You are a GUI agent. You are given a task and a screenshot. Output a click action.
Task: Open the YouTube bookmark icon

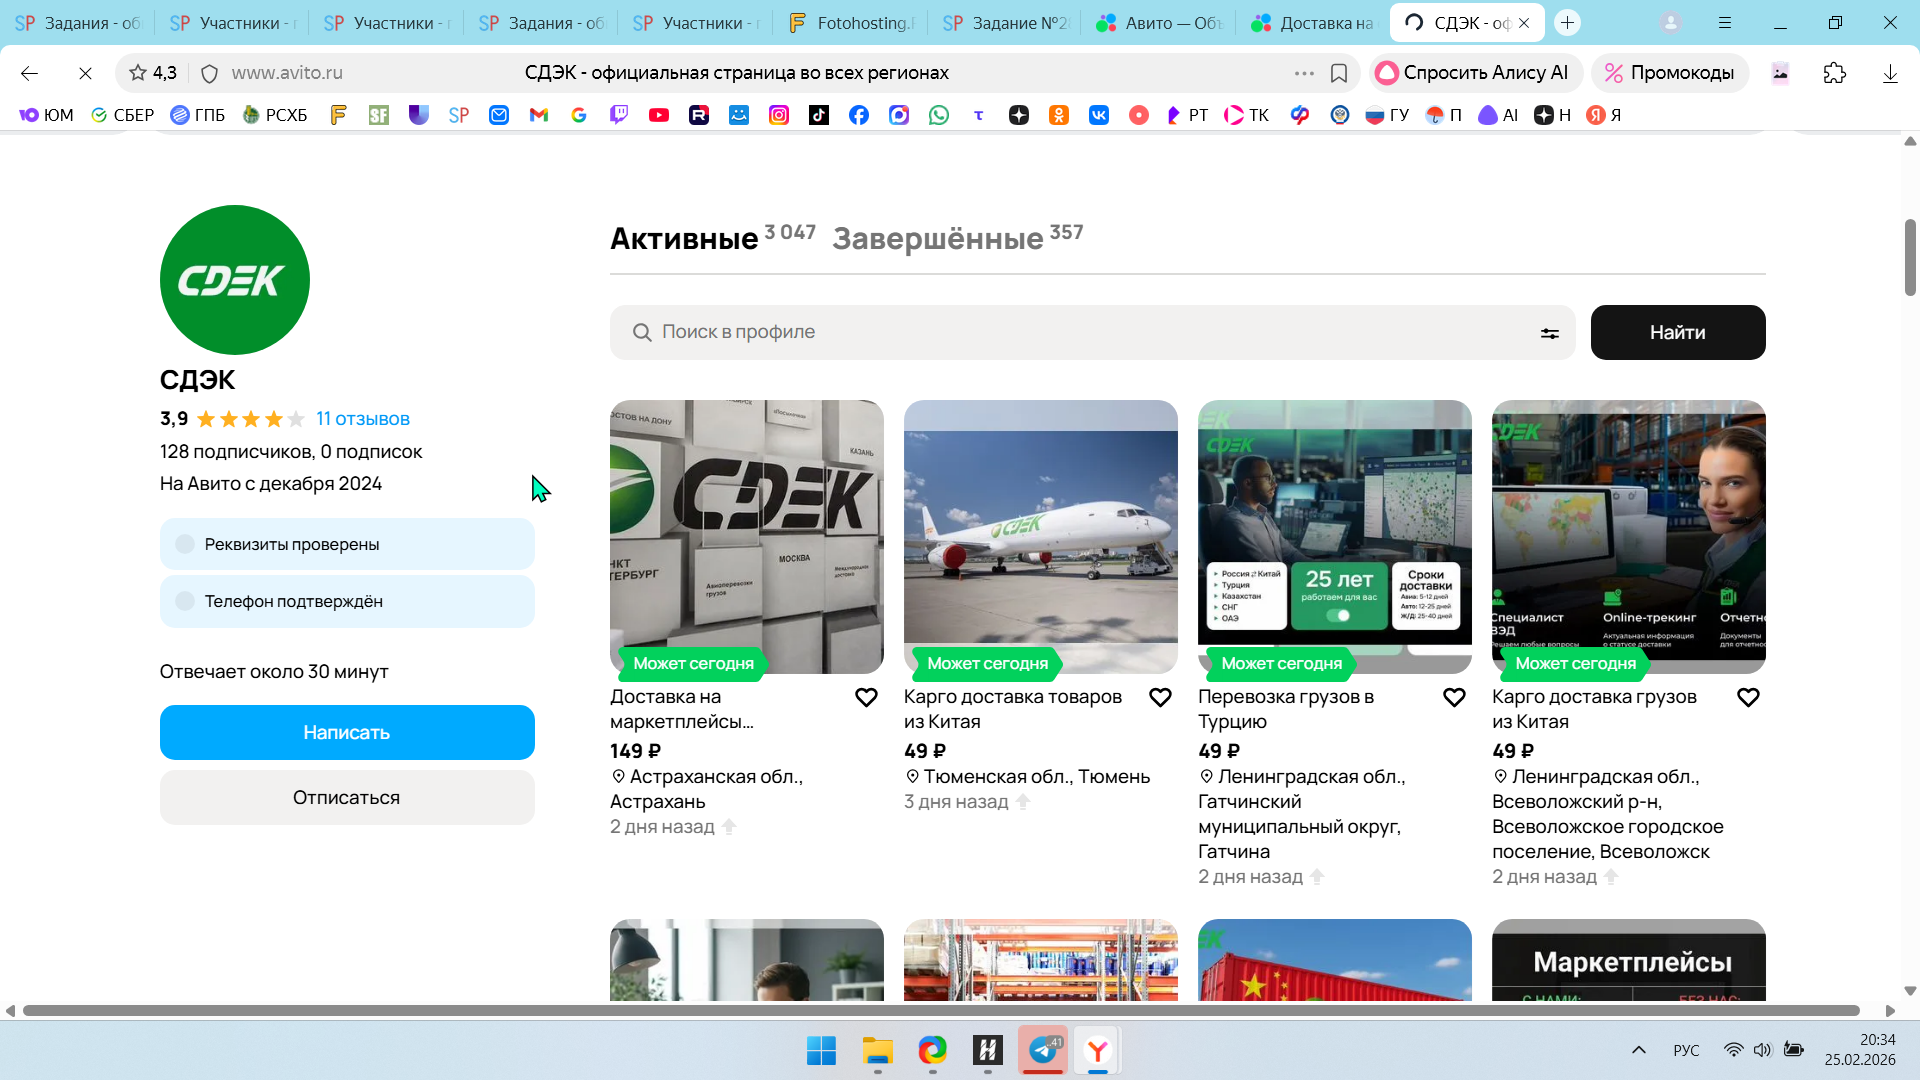click(x=659, y=115)
